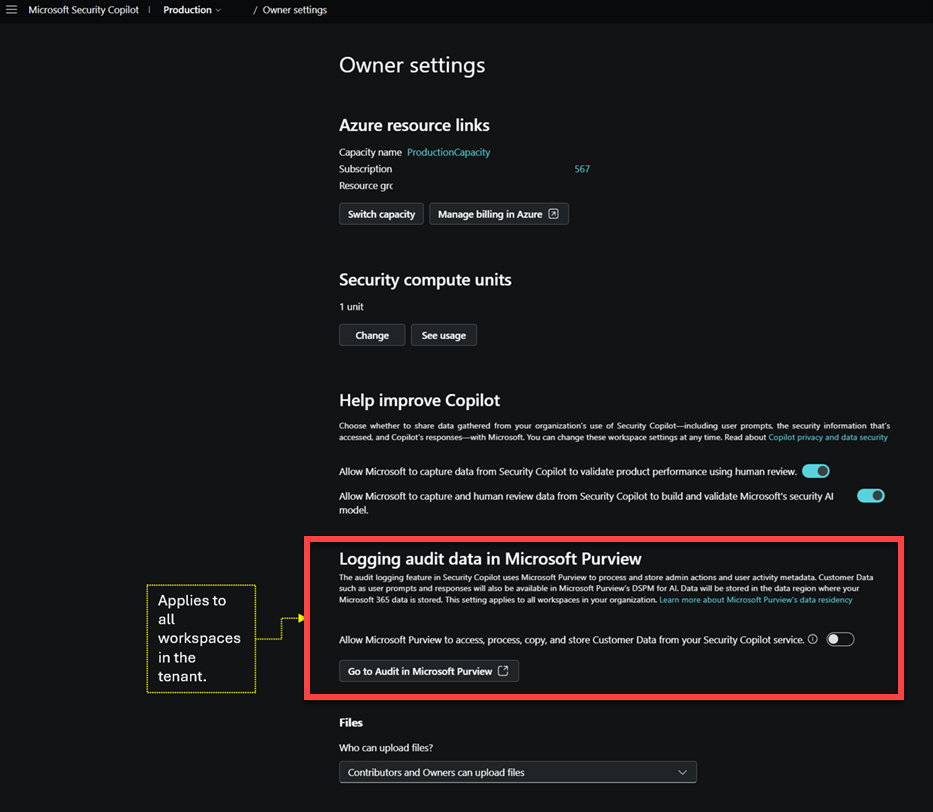The height and width of the screenshot is (812, 933).
Task: Disable security AI model data capture toggle
Action: click(871, 496)
